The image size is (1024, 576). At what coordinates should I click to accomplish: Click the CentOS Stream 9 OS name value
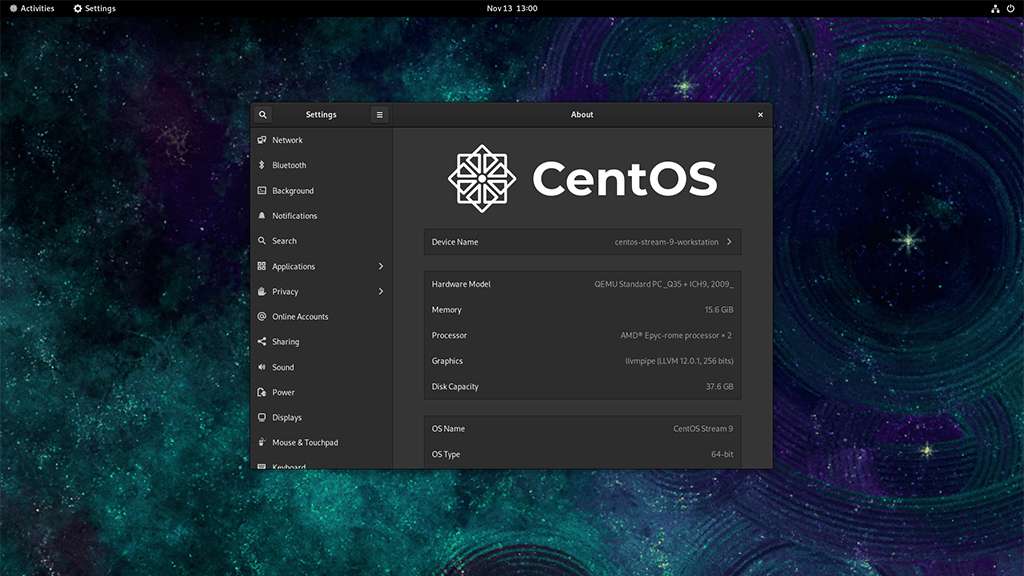pyautogui.click(x=703, y=428)
